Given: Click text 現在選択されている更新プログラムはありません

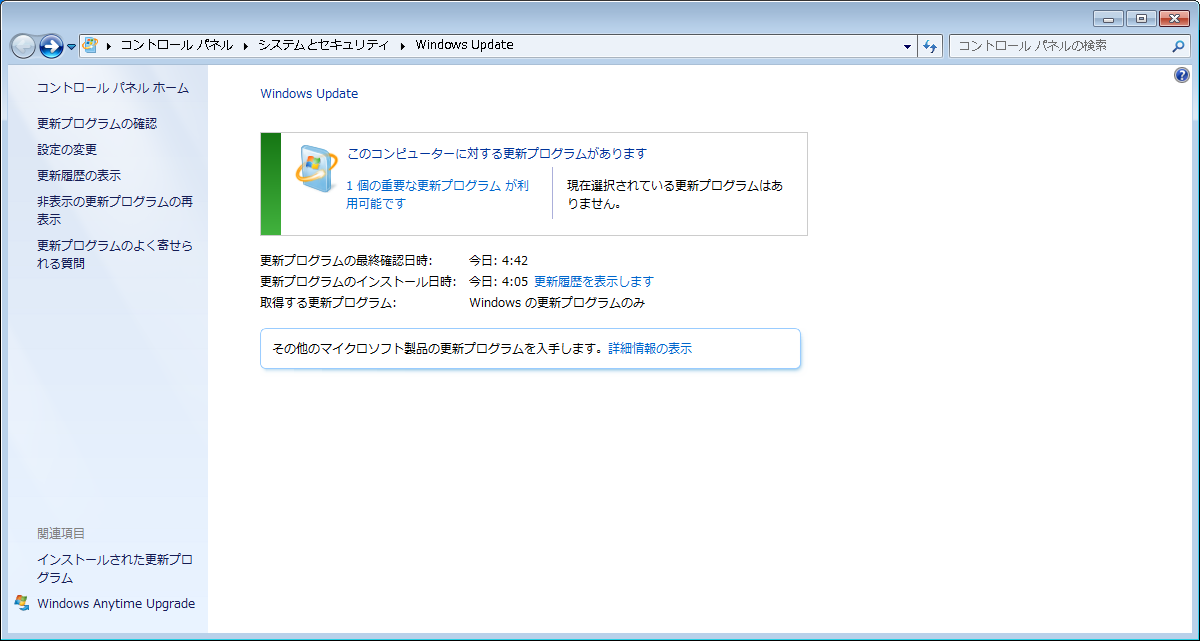Looking at the screenshot, I should (675, 195).
